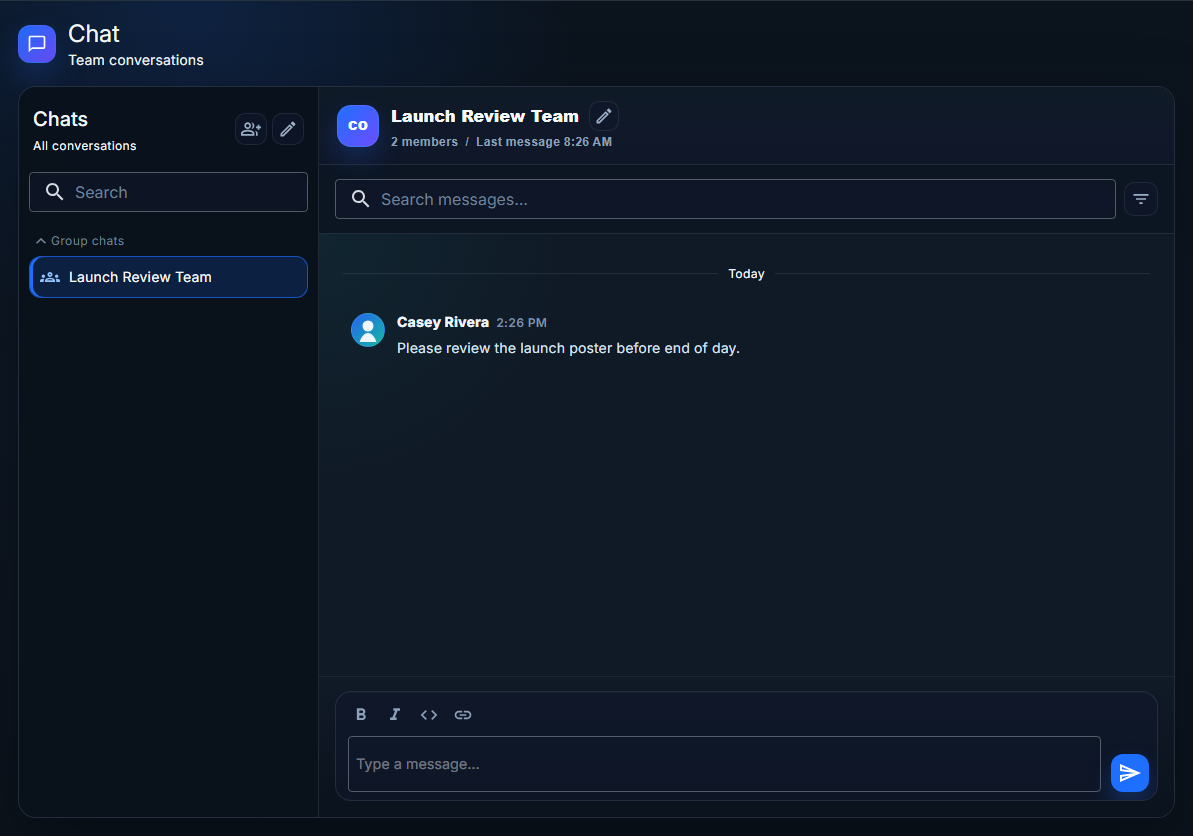Toggle bold formatting

(x=361, y=714)
